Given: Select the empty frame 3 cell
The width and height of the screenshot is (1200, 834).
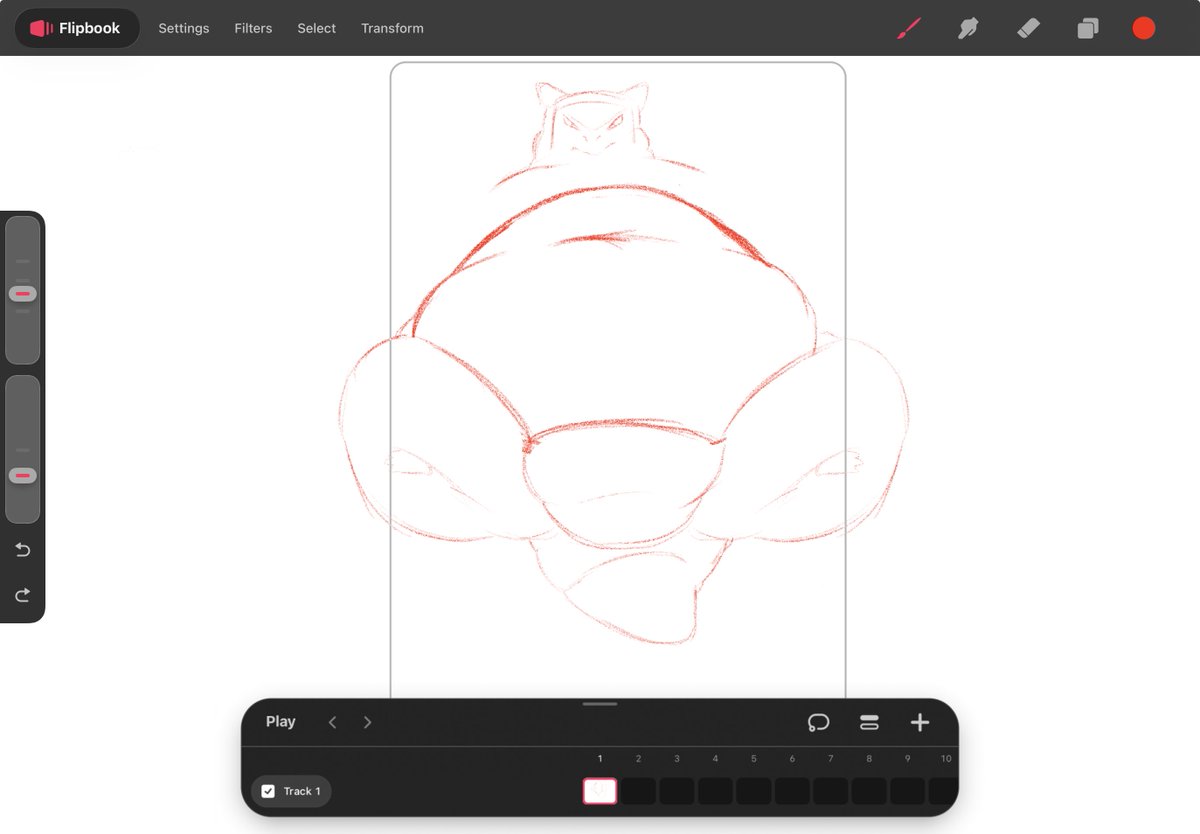Looking at the screenshot, I should pos(677,791).
